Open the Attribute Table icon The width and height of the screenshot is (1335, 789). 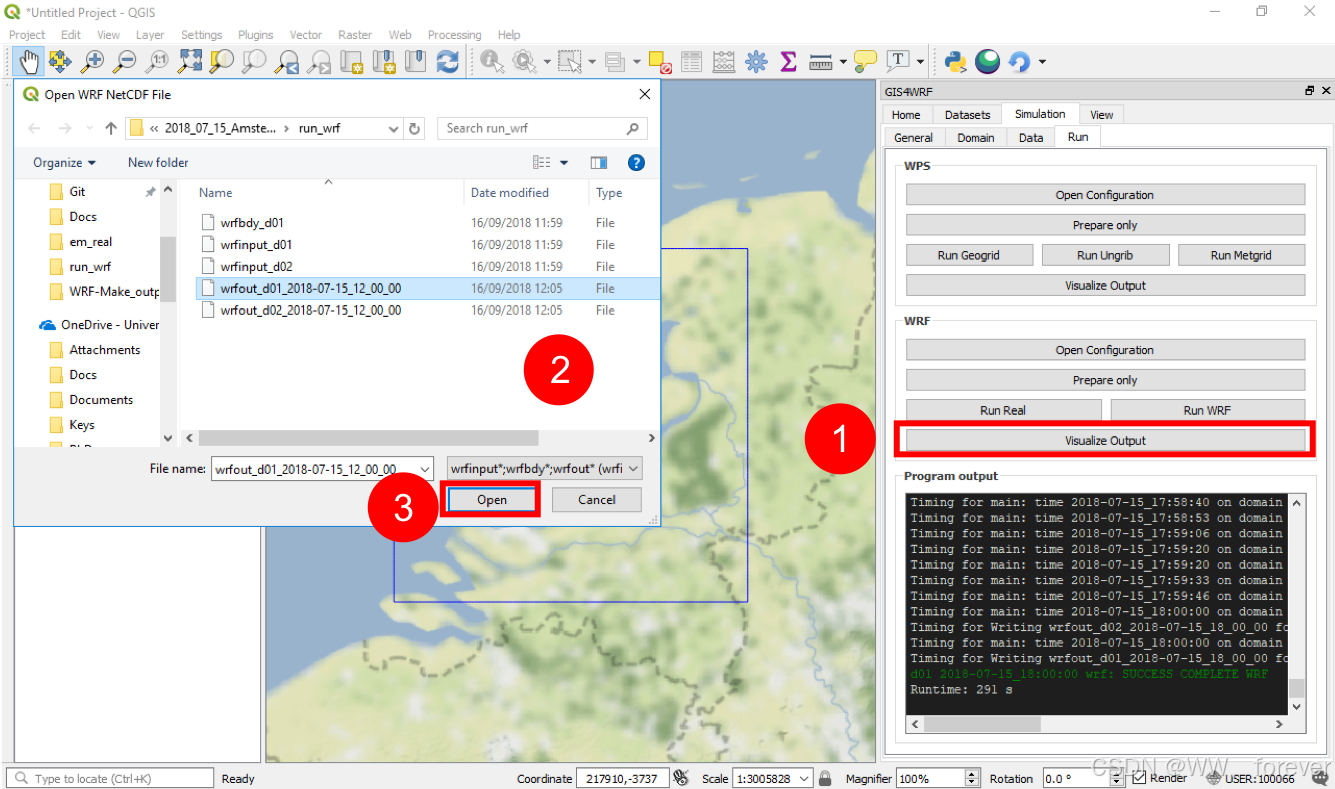(x=691, y=62)
